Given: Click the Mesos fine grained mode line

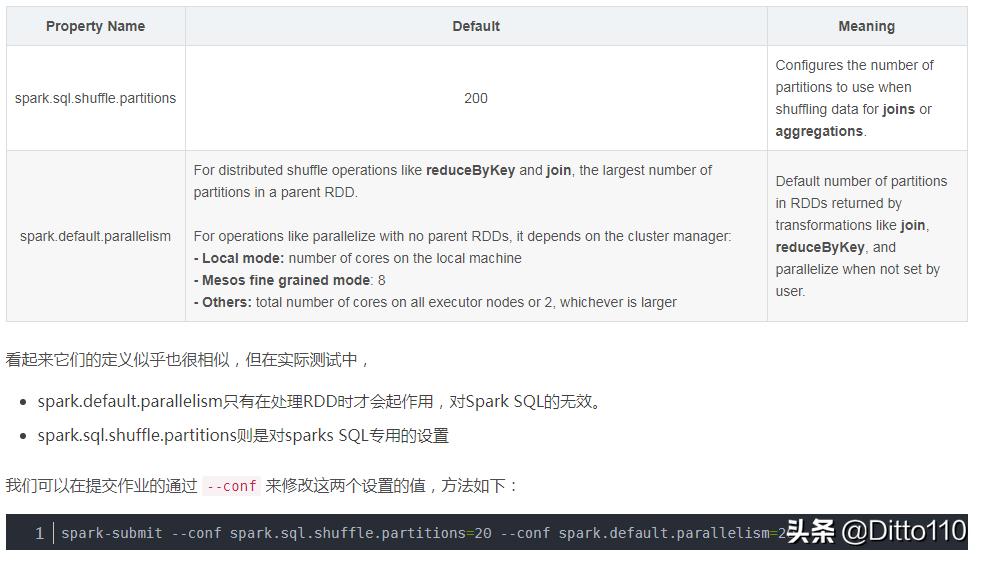Looking at the screenshot, I should click(x=290, y=280).
